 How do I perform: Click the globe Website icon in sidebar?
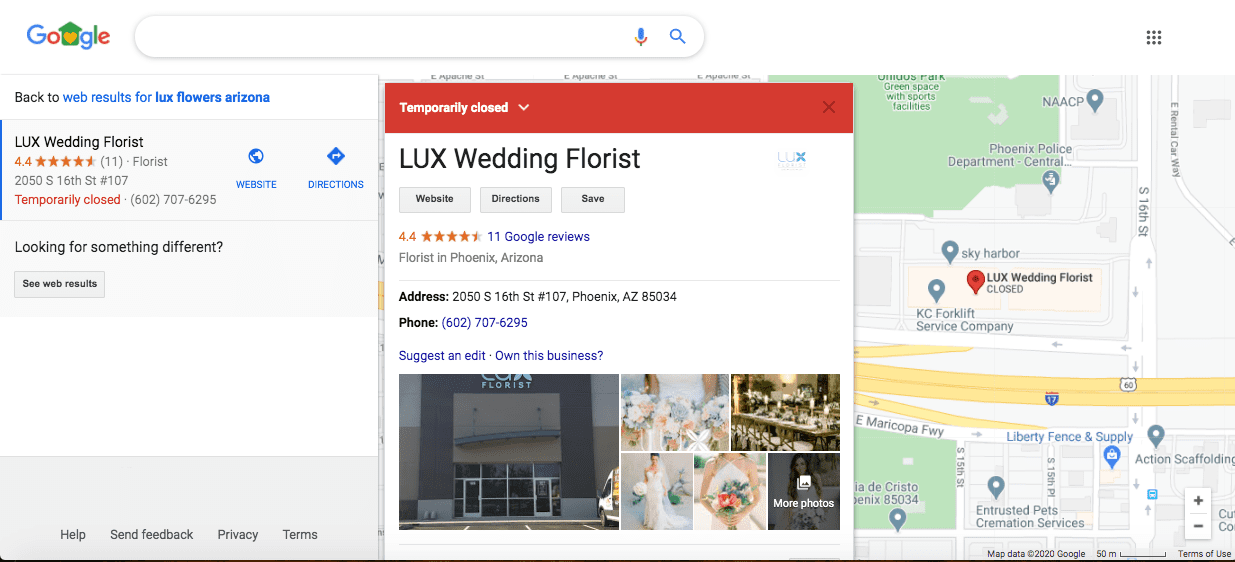click(x=256, y=156)
